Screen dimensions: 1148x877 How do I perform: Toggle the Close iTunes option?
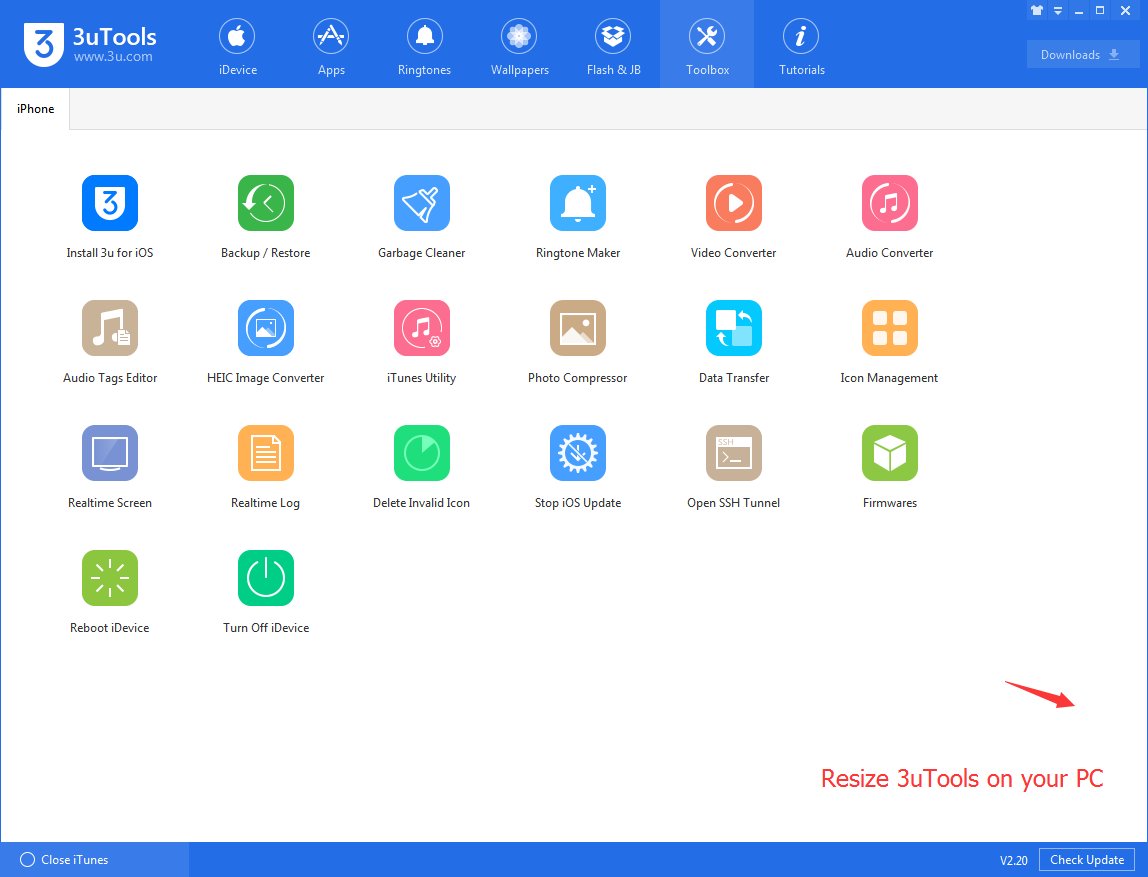point(64,860)
